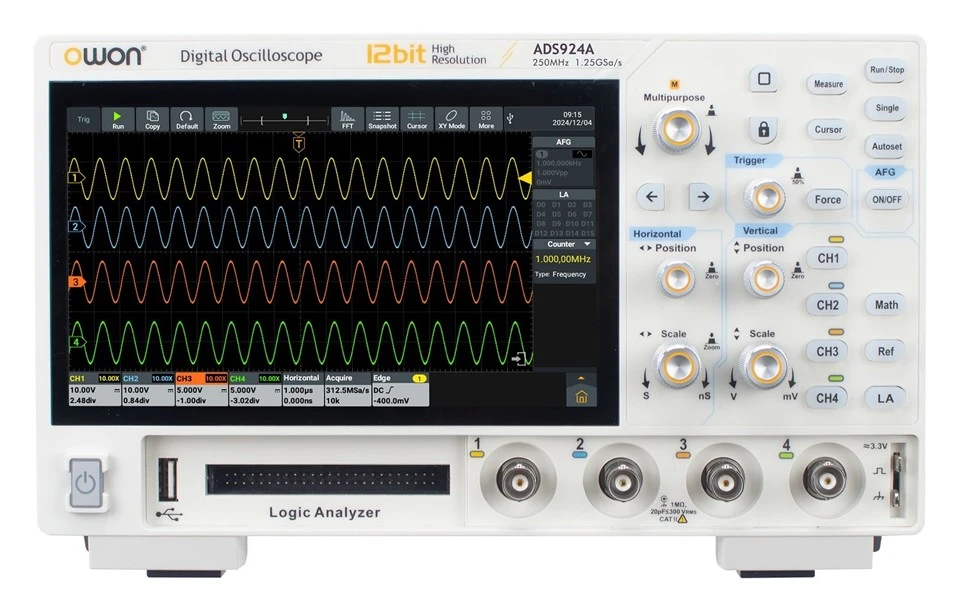
Task: Tap the Copy icon in the toolbar
Action: click(x=152, y=119)
